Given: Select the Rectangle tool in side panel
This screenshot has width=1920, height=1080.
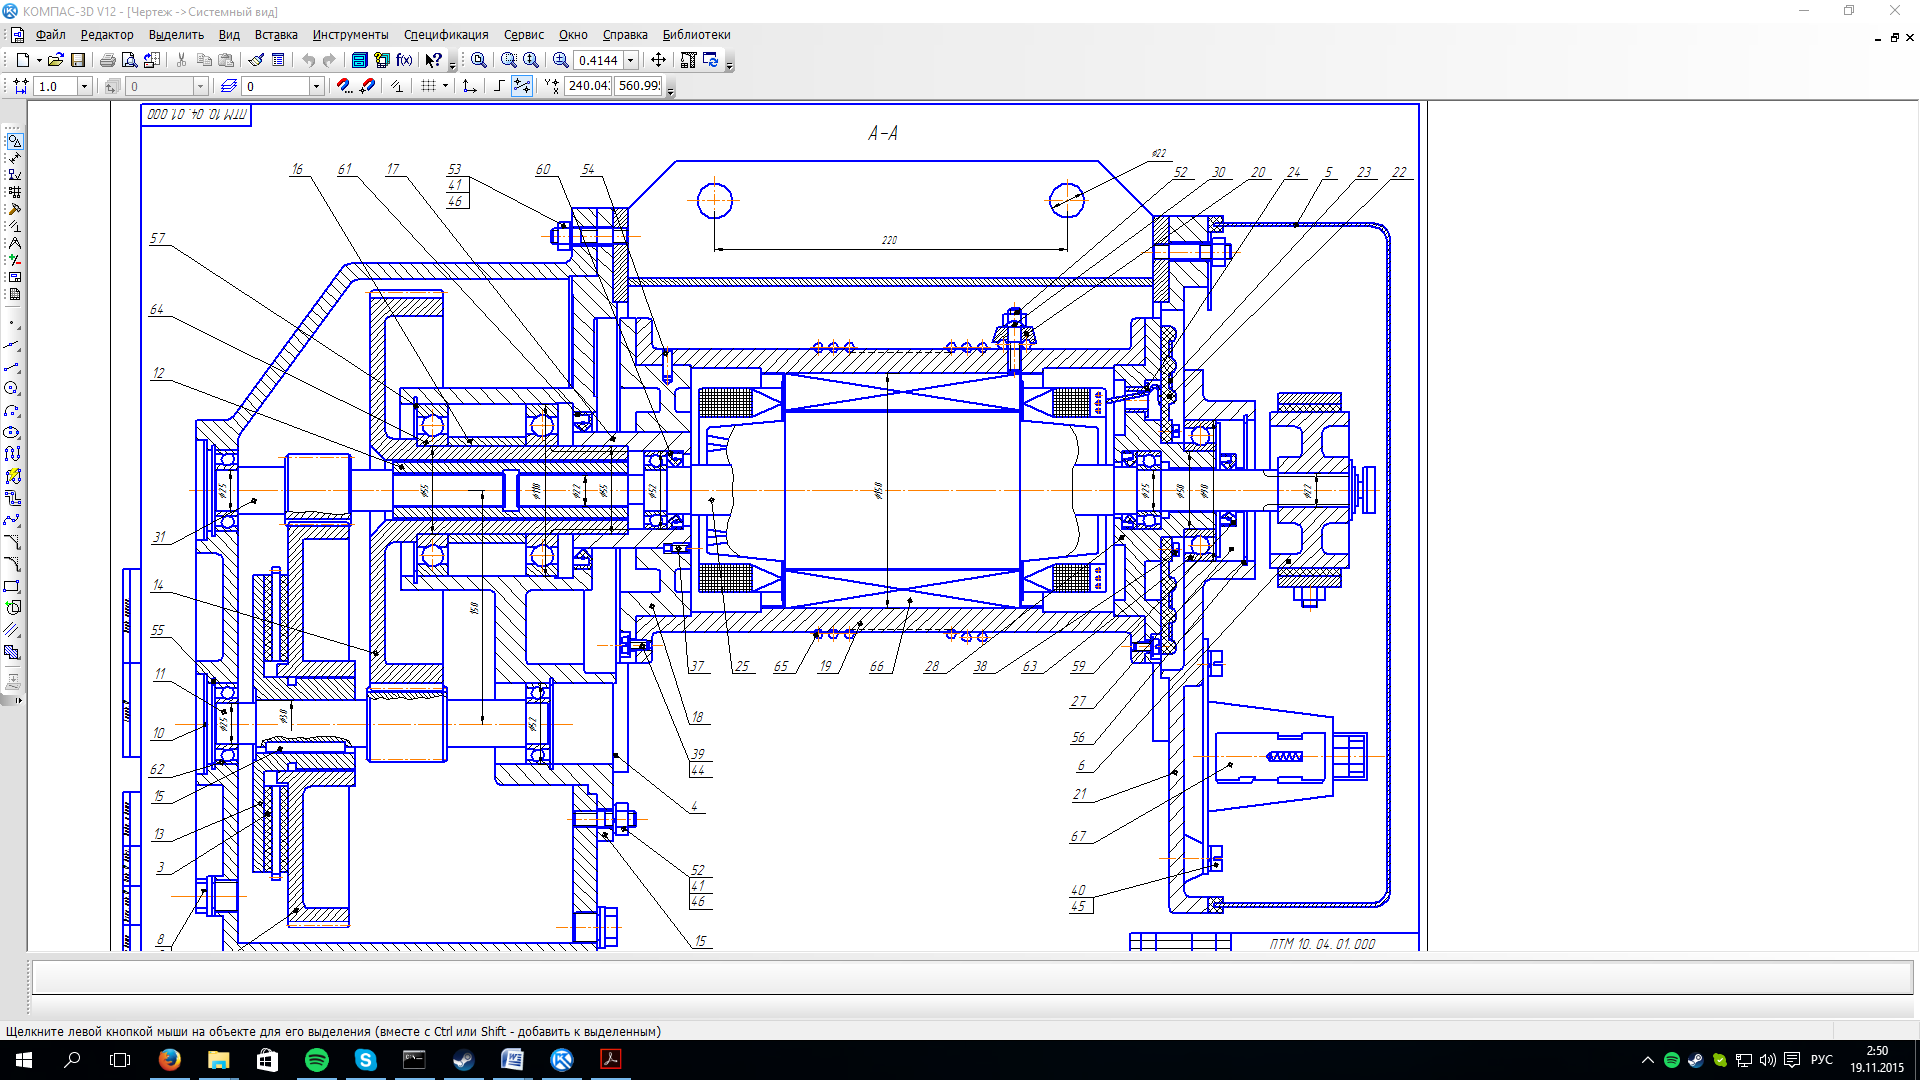Looking at the screenshot, I should [13, 587].
